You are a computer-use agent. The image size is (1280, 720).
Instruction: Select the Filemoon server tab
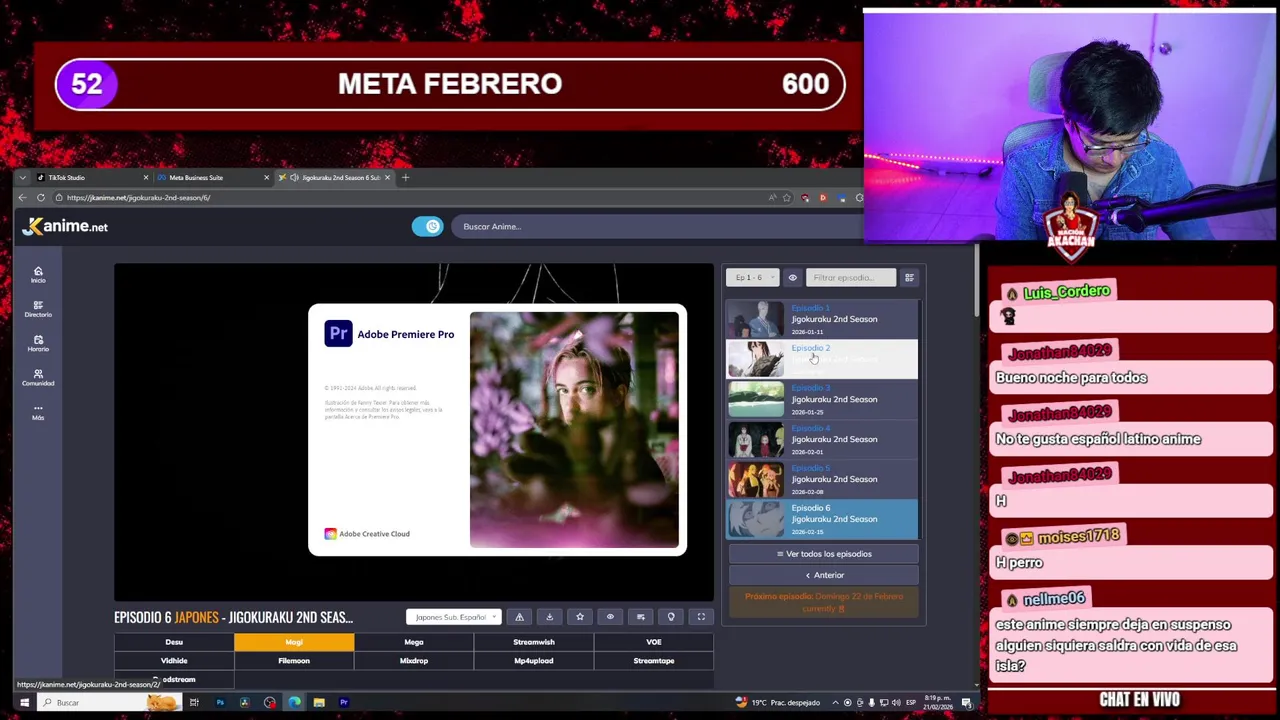[x=294, y=661]
